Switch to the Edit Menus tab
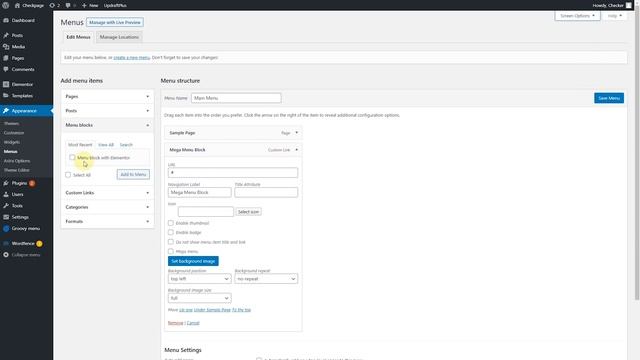The height and width of the screenshot is (360, 640). coord(78,37)
